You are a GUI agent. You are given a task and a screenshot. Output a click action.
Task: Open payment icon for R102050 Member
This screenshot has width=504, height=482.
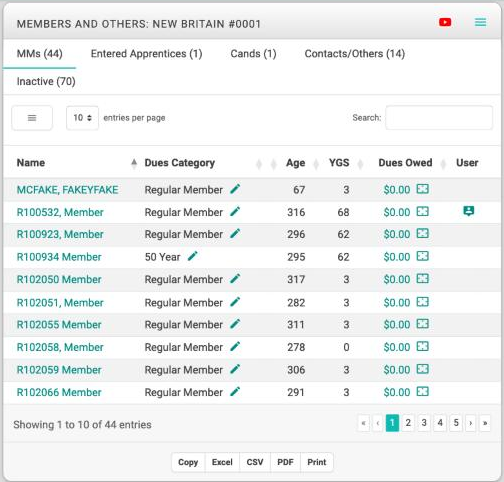[x=422, y=279]
